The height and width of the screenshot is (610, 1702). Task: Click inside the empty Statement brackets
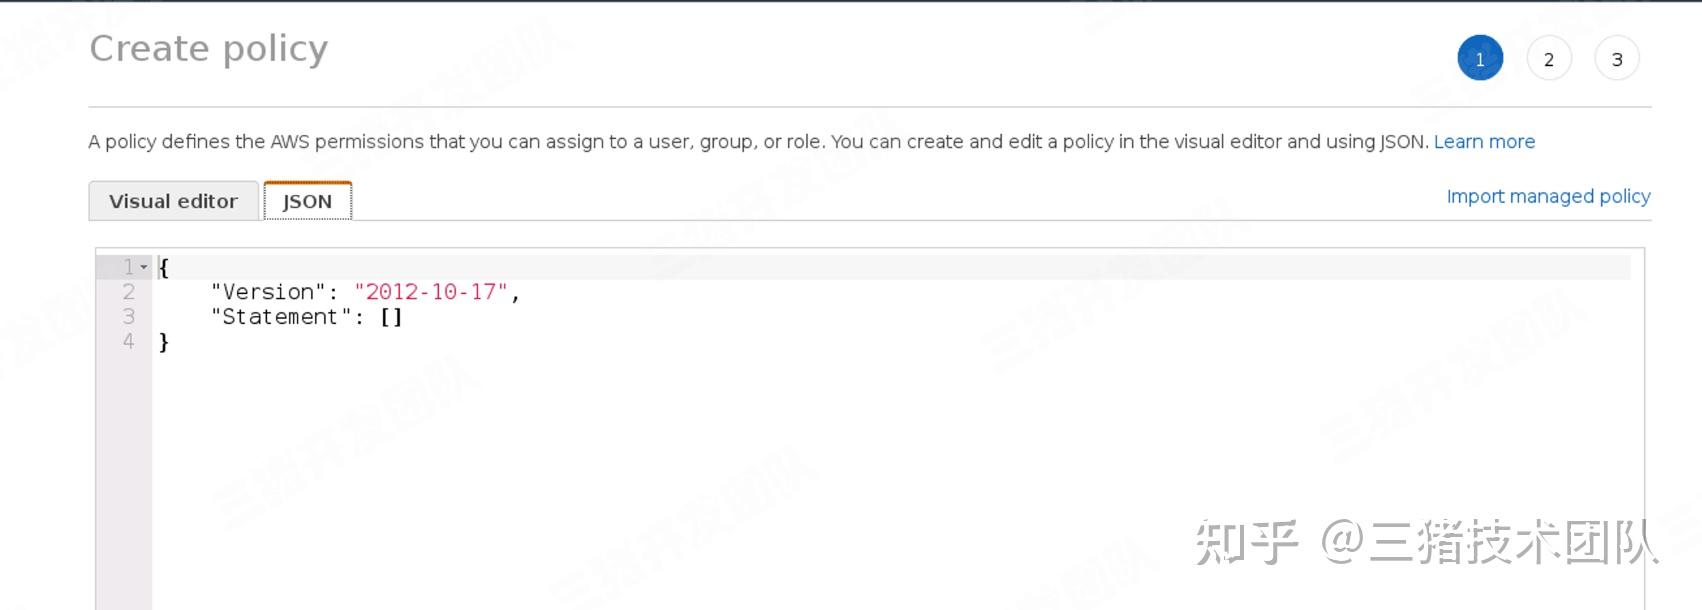[x=391, y=317]
